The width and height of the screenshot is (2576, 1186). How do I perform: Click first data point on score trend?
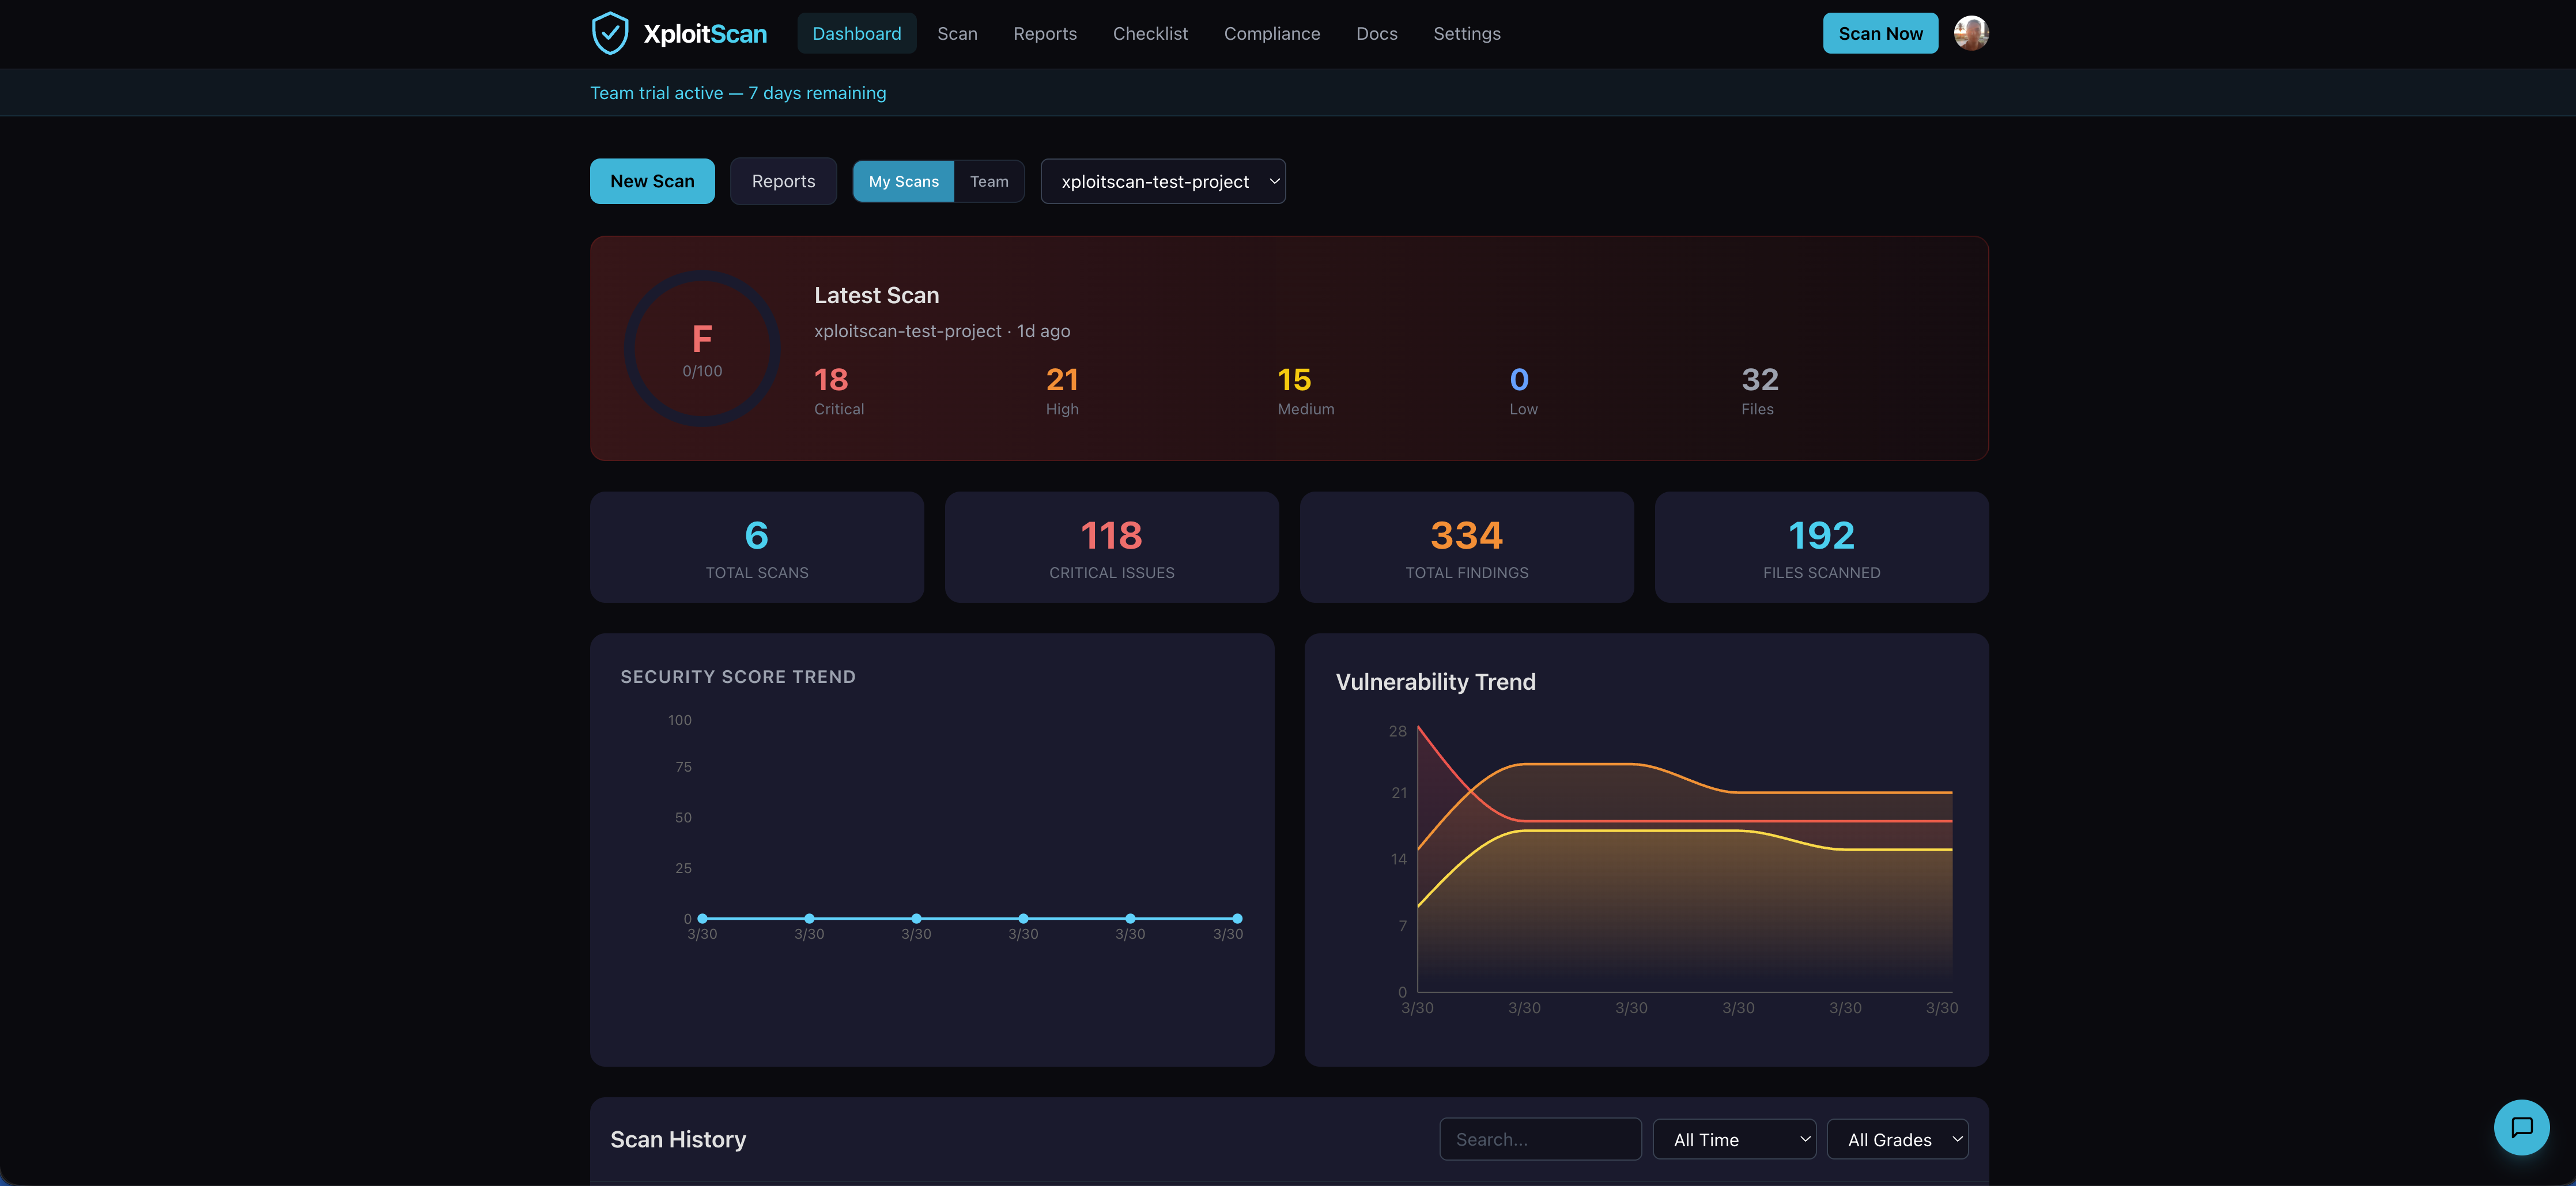coord(703,918)
